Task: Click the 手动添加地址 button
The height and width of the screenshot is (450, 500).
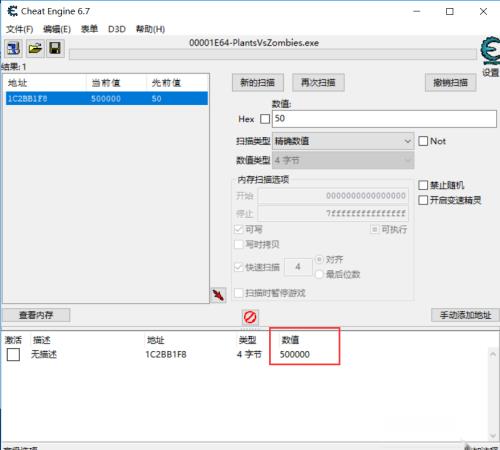Action: (x=465, y=315)
